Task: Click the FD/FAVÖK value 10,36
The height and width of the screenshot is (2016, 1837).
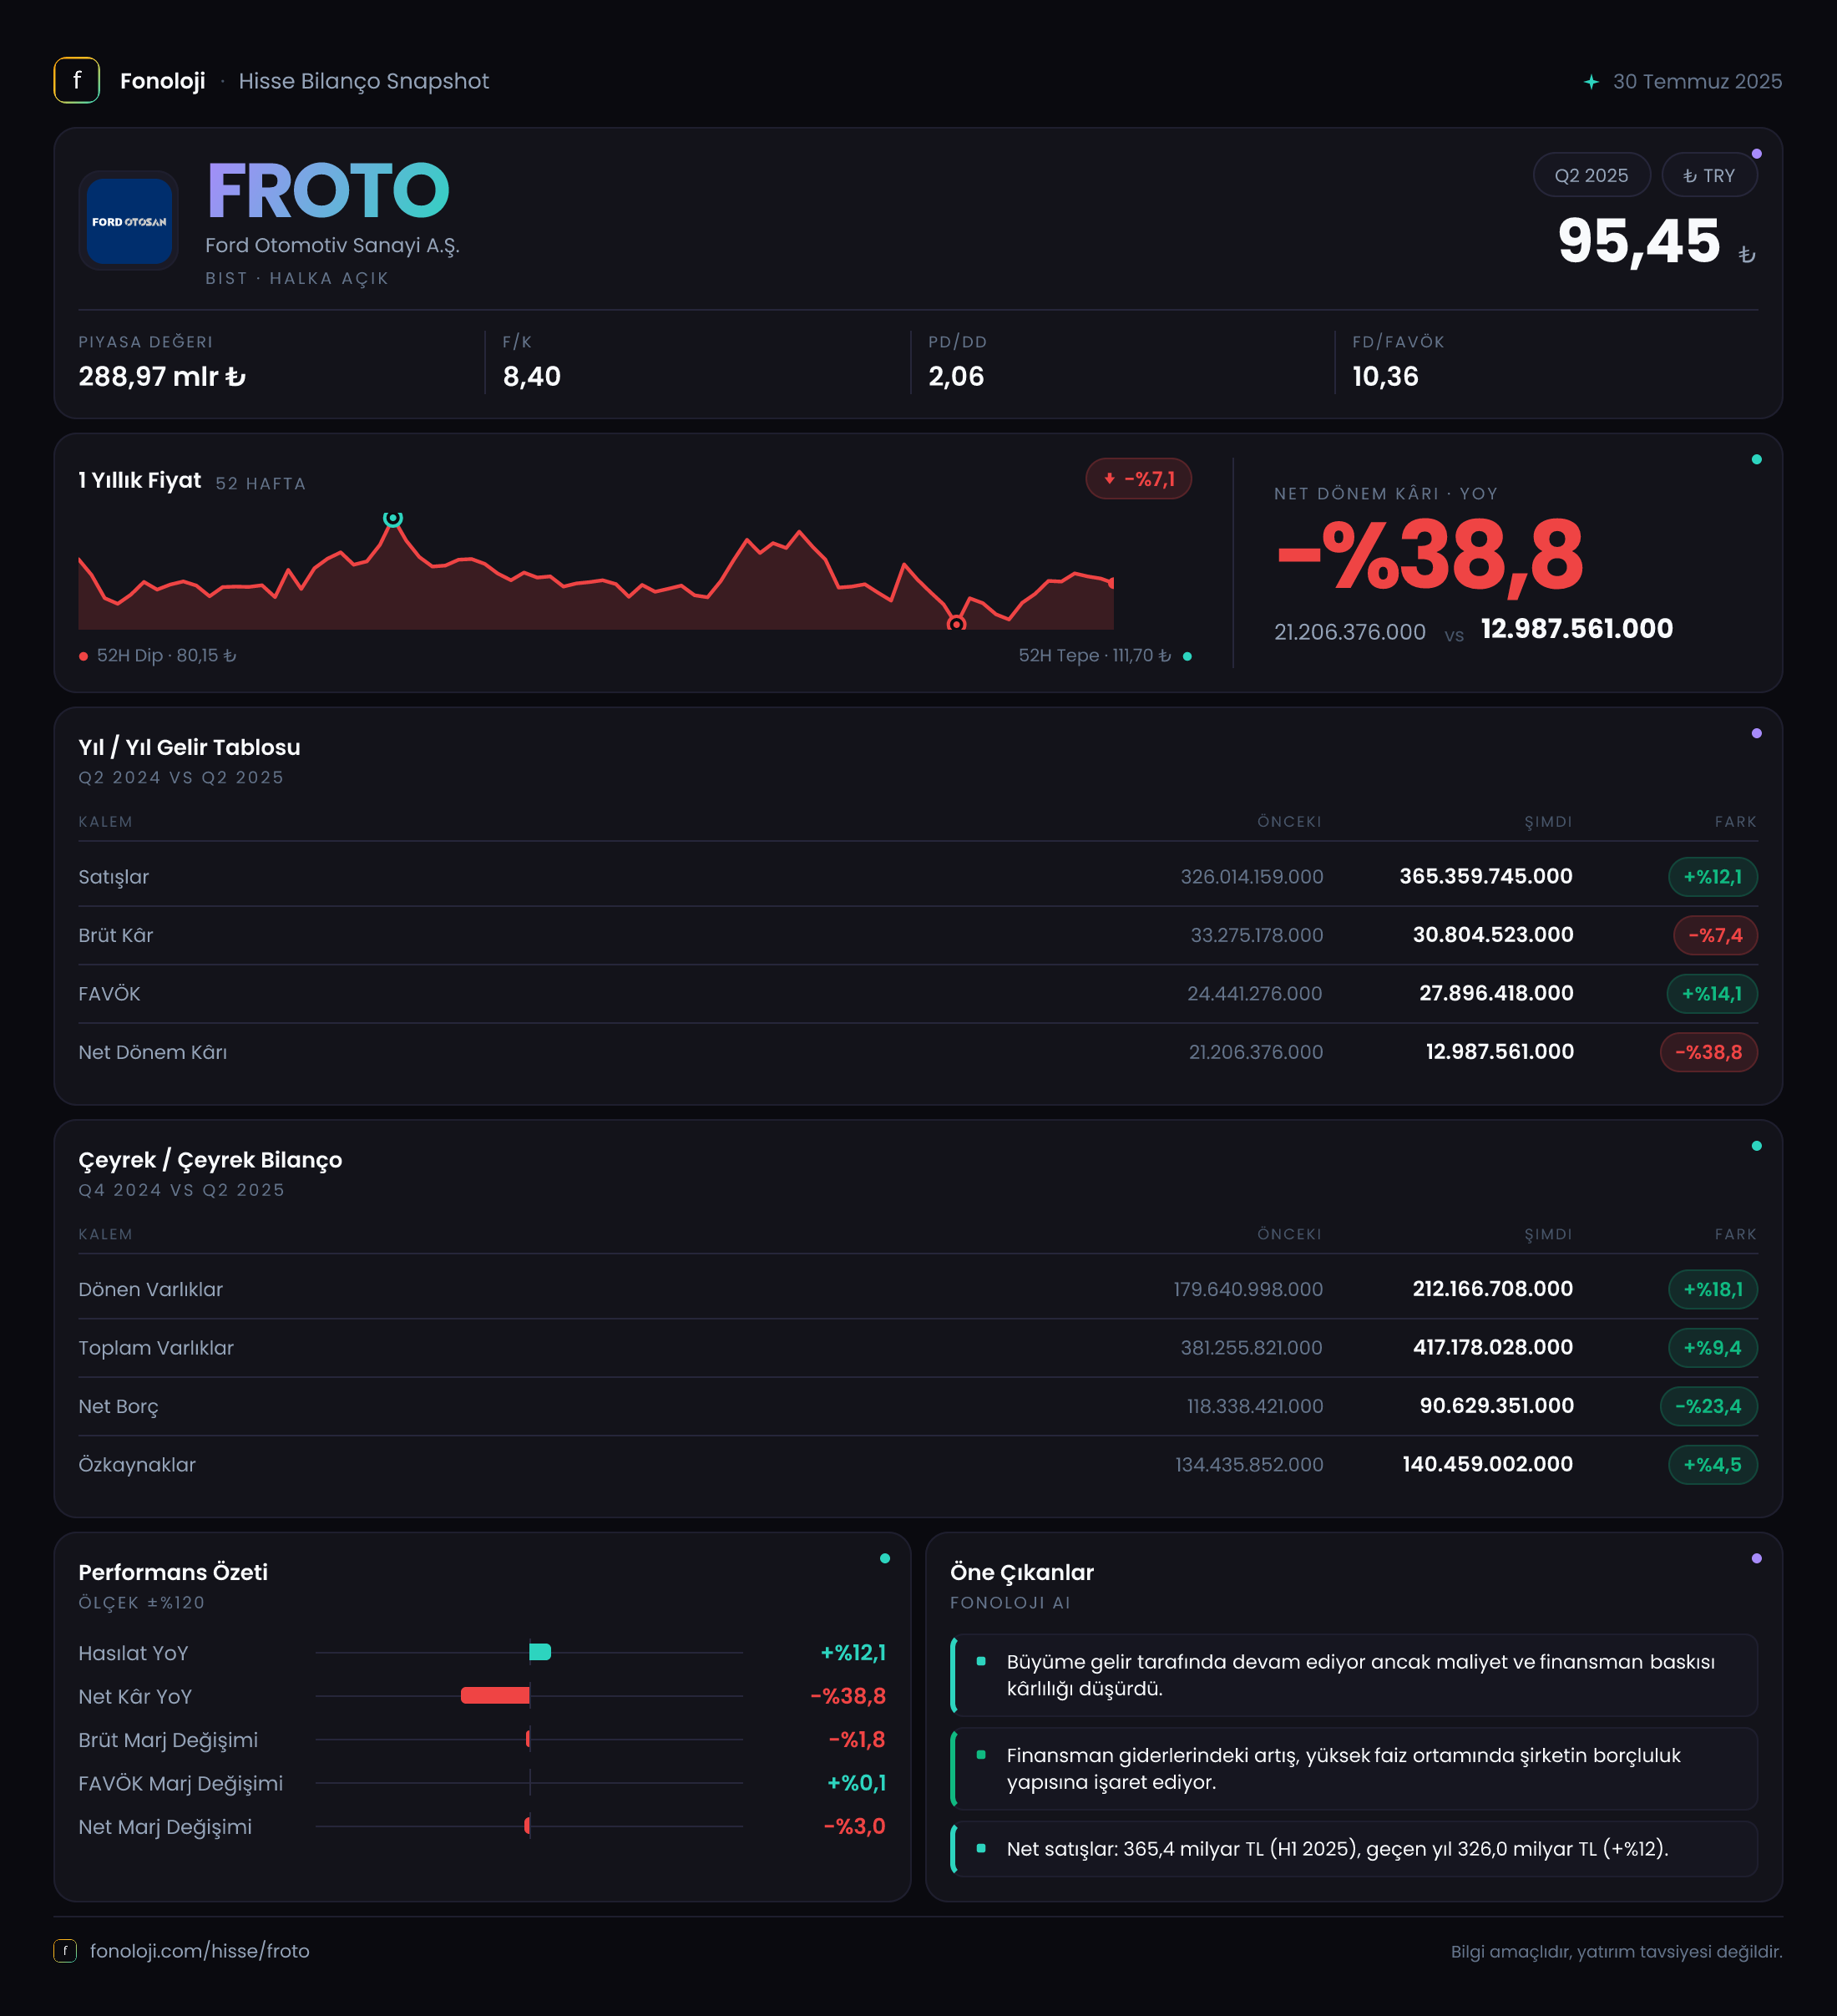Action: pos(1385,376)
